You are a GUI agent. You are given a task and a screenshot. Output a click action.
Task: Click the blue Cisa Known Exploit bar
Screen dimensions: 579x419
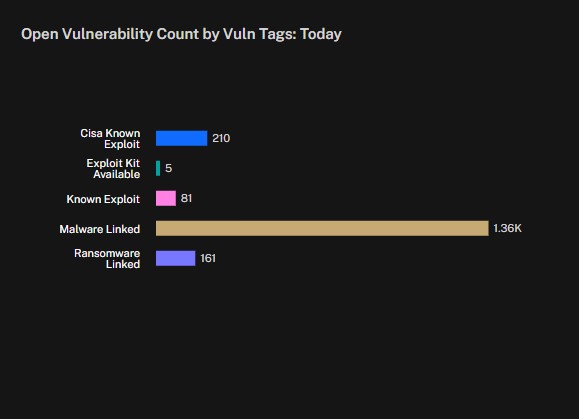click(181, 138)
